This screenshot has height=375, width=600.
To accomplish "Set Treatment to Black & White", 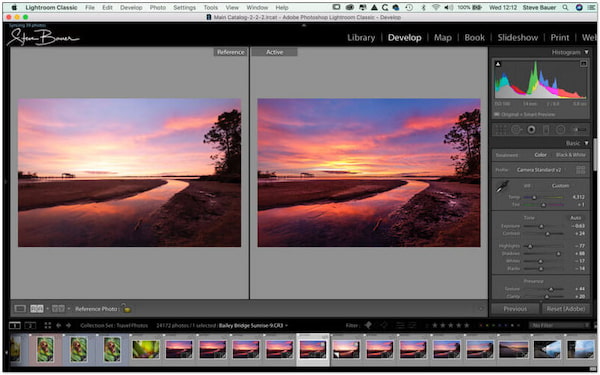I will (570, 155).
